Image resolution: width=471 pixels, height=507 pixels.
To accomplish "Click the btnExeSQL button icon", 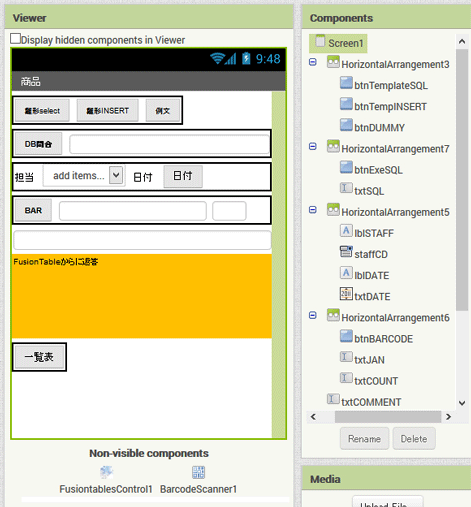I will 346,168.
